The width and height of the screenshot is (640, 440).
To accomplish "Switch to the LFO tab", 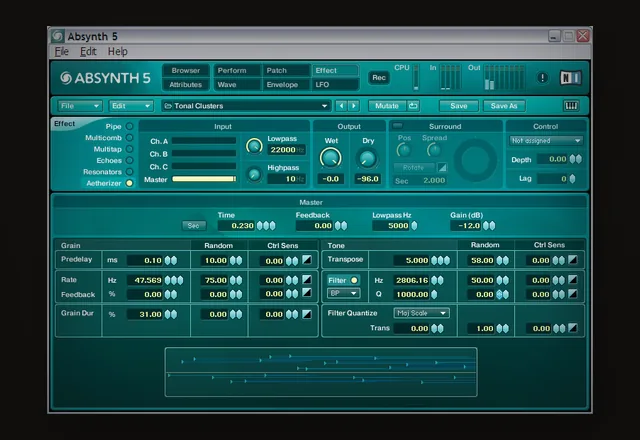I will tap(335, 84).
